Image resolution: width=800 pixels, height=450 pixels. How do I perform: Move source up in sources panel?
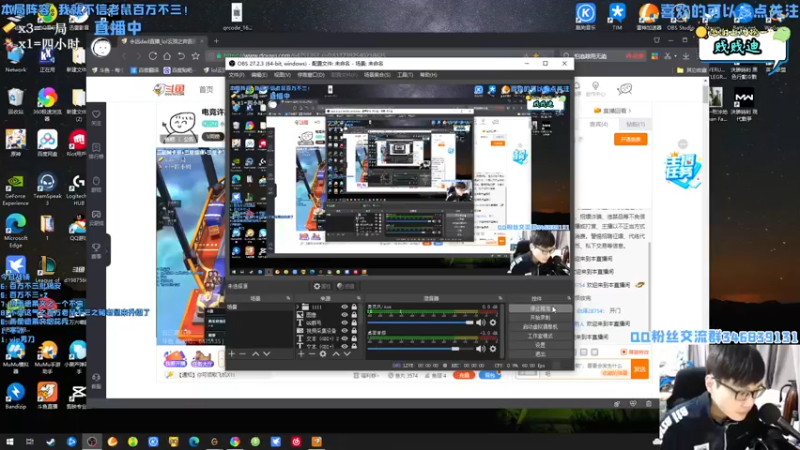click(336, 354)
